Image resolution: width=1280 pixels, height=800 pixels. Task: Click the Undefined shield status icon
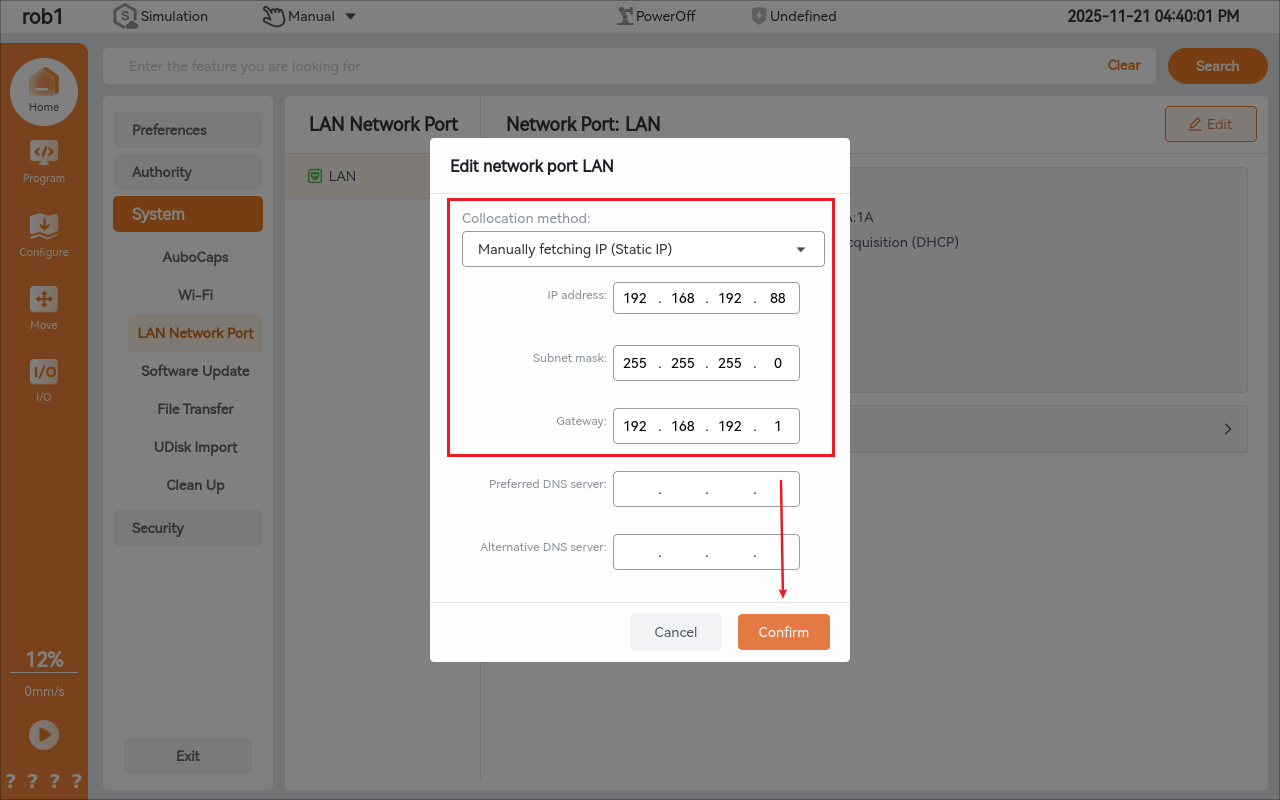[759, 16]
